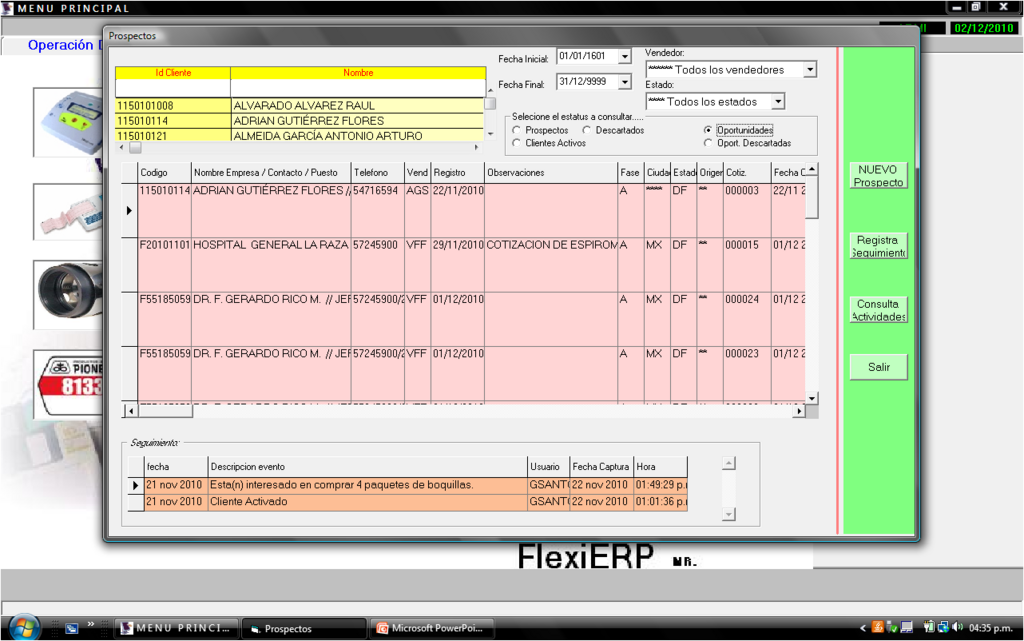
Task: Click the Show Desktop quick launch icon
Action: [72, 628]
